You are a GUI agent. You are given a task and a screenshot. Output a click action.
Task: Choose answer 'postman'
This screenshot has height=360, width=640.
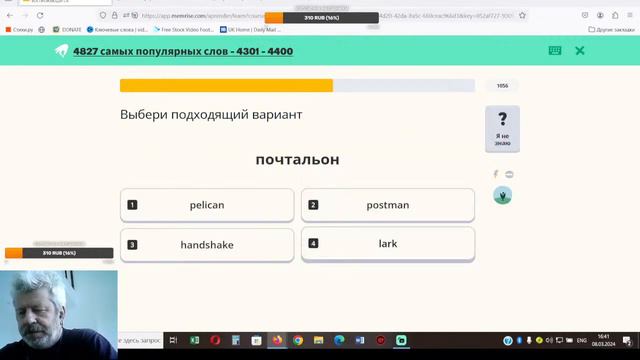[x=388, y=205]
